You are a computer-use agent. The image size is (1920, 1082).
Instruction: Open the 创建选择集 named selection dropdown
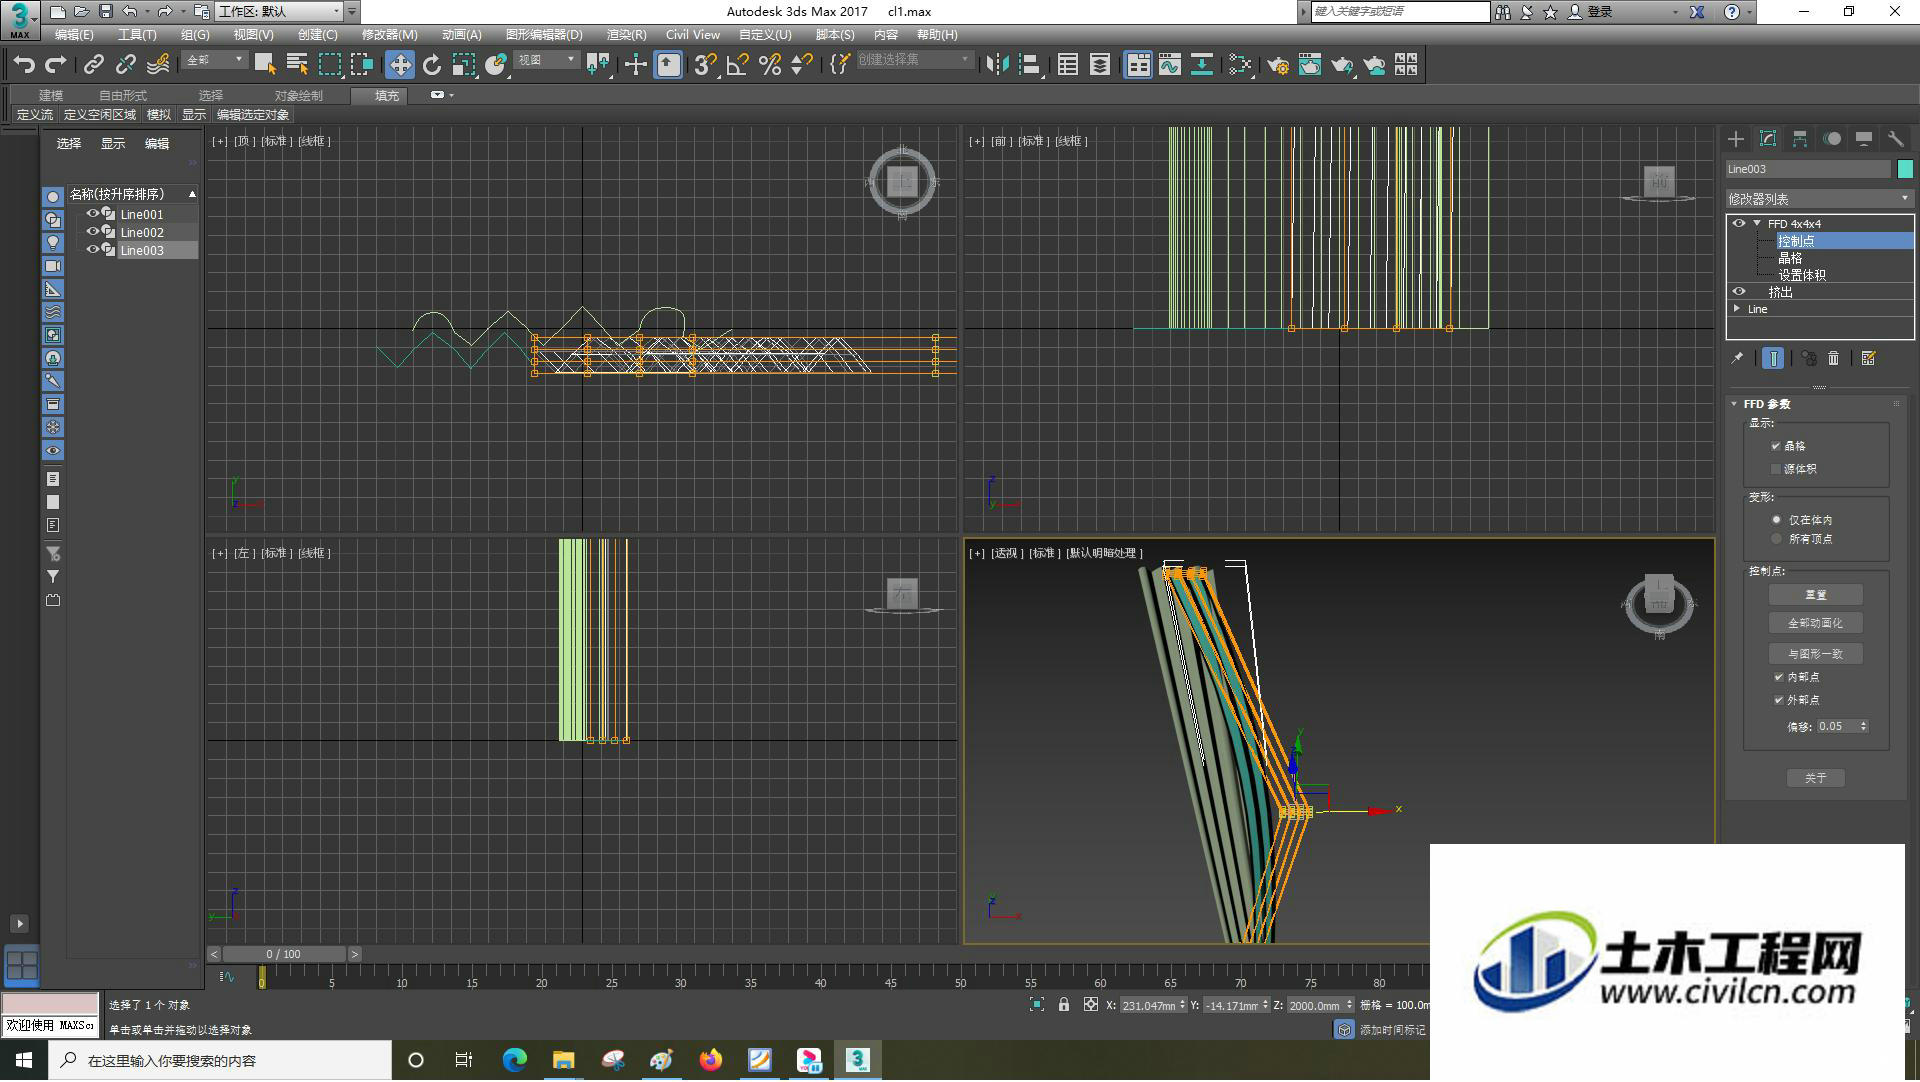point(914,61)
